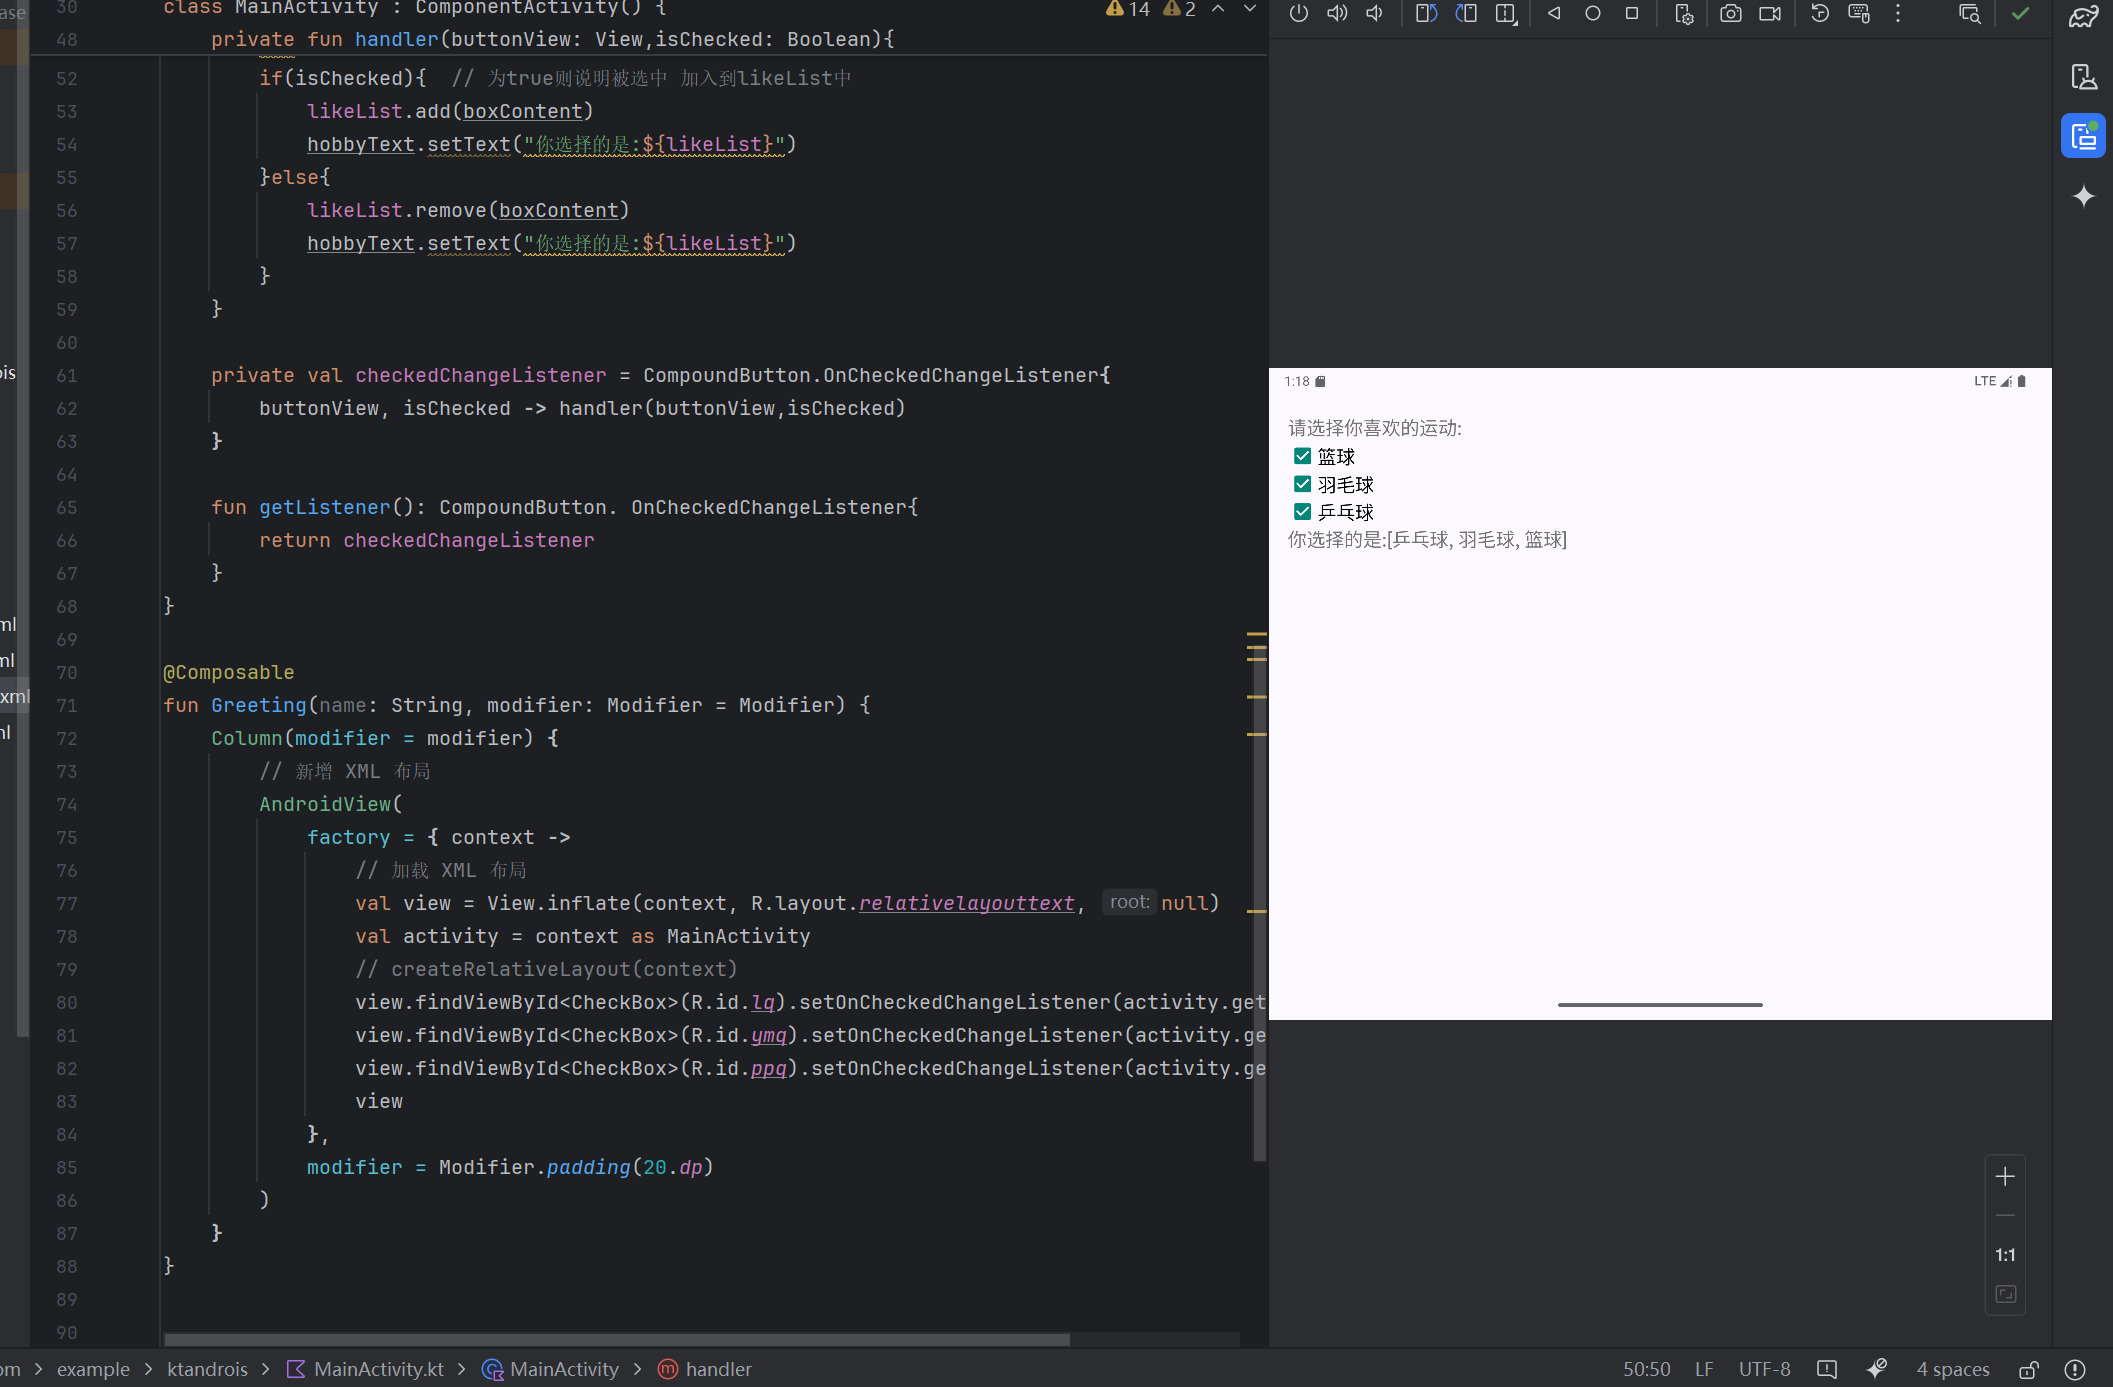
Task: Click the emulator Power button icon
Action: 1298,14
